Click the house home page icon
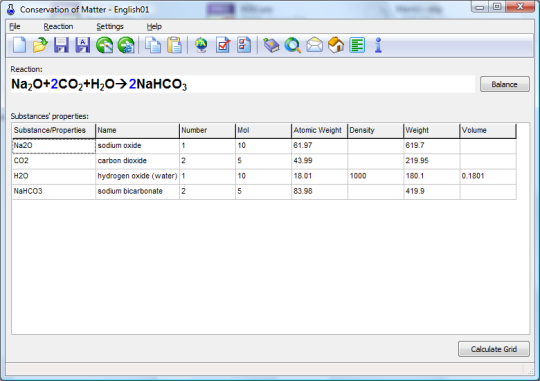The height and width of the screenshot is (381, 540). pos(336,45)
